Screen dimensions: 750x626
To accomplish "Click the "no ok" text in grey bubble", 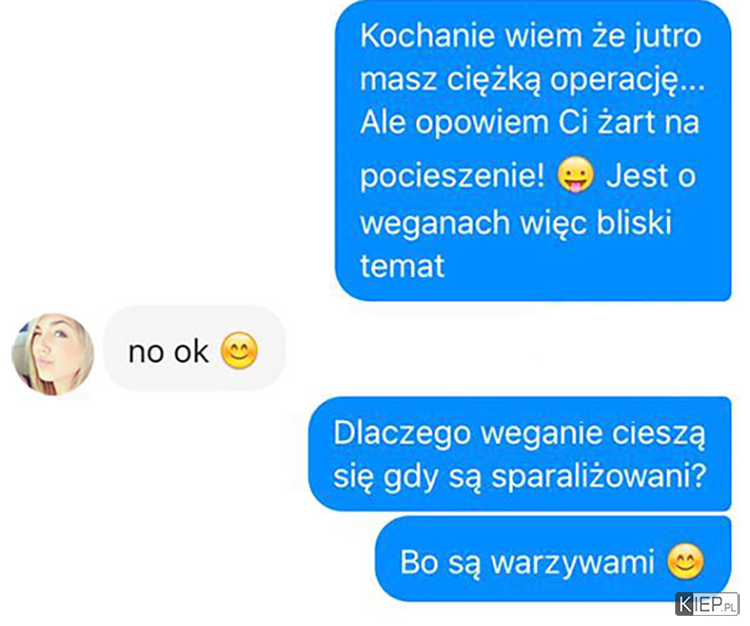I will pos(168,352).
